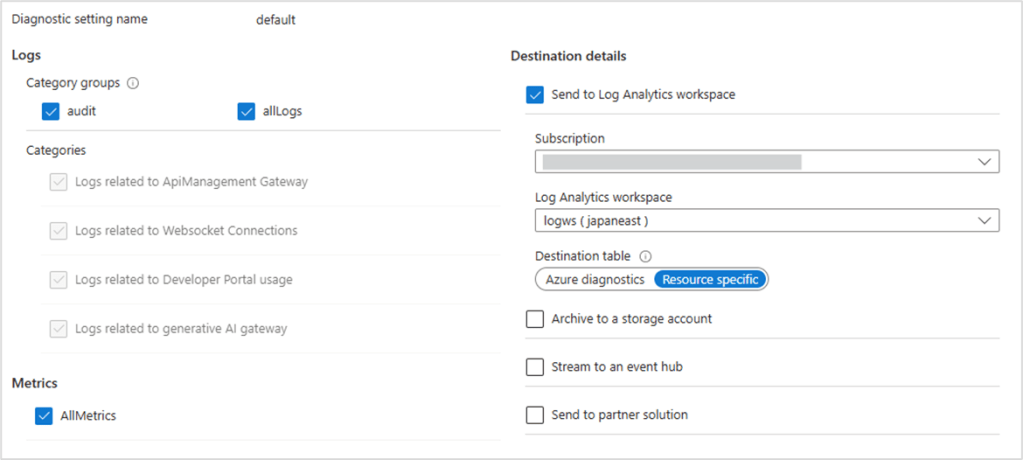Click the ApiManagement Gateway logs checkbox
This screenshot has height=460, width=1023.
click(x=58, y=182)
